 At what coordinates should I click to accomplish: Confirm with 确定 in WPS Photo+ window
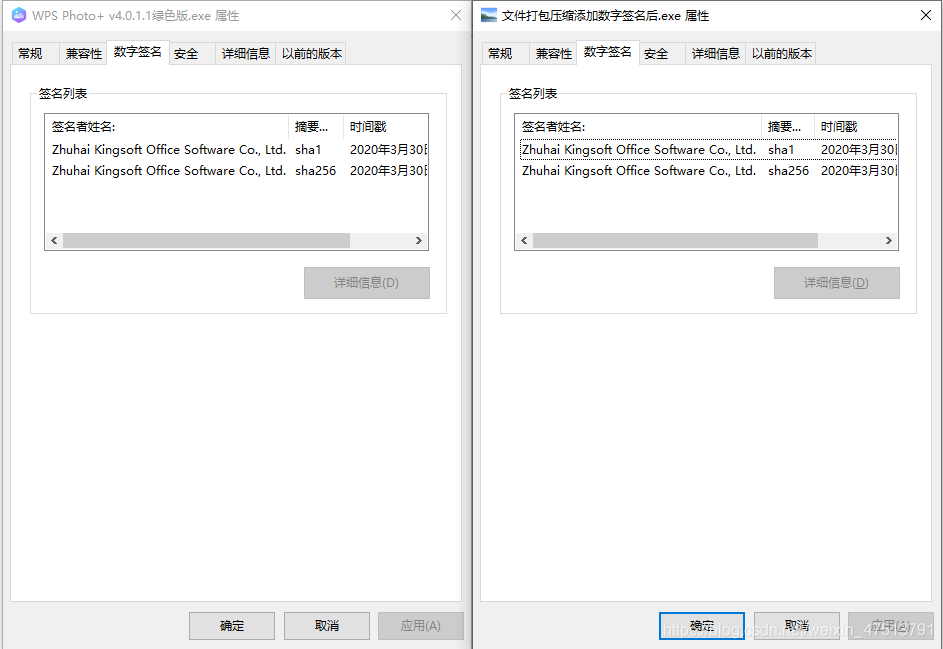(232, 626)
